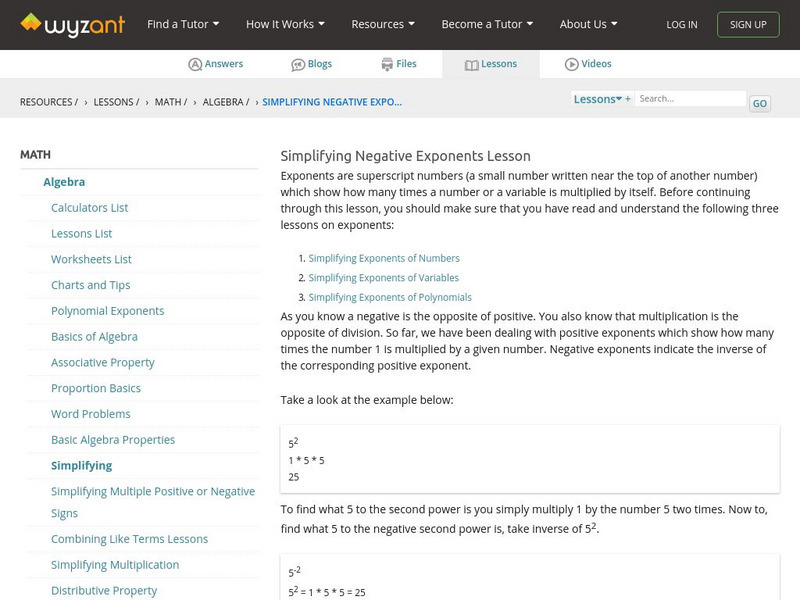Click the Wyzant logo icon

[31, 22]
